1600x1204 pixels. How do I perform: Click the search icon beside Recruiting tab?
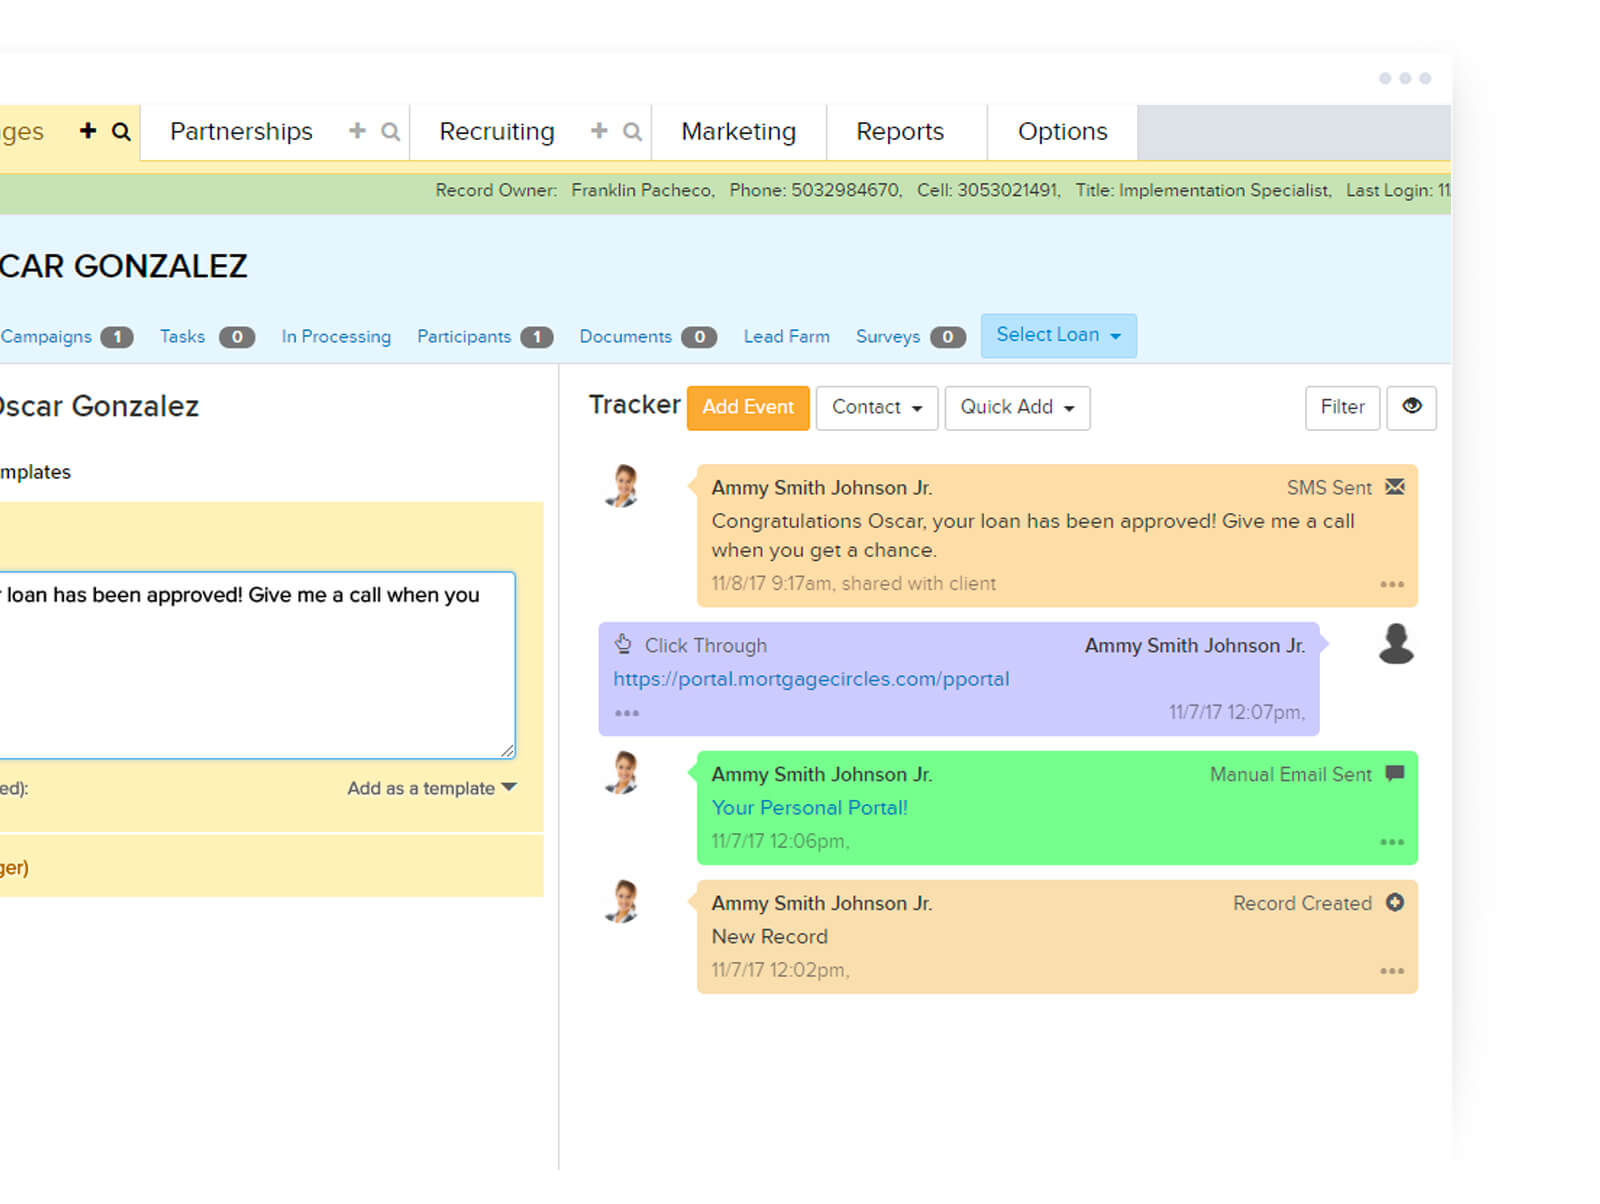click(x=632, y=131)
